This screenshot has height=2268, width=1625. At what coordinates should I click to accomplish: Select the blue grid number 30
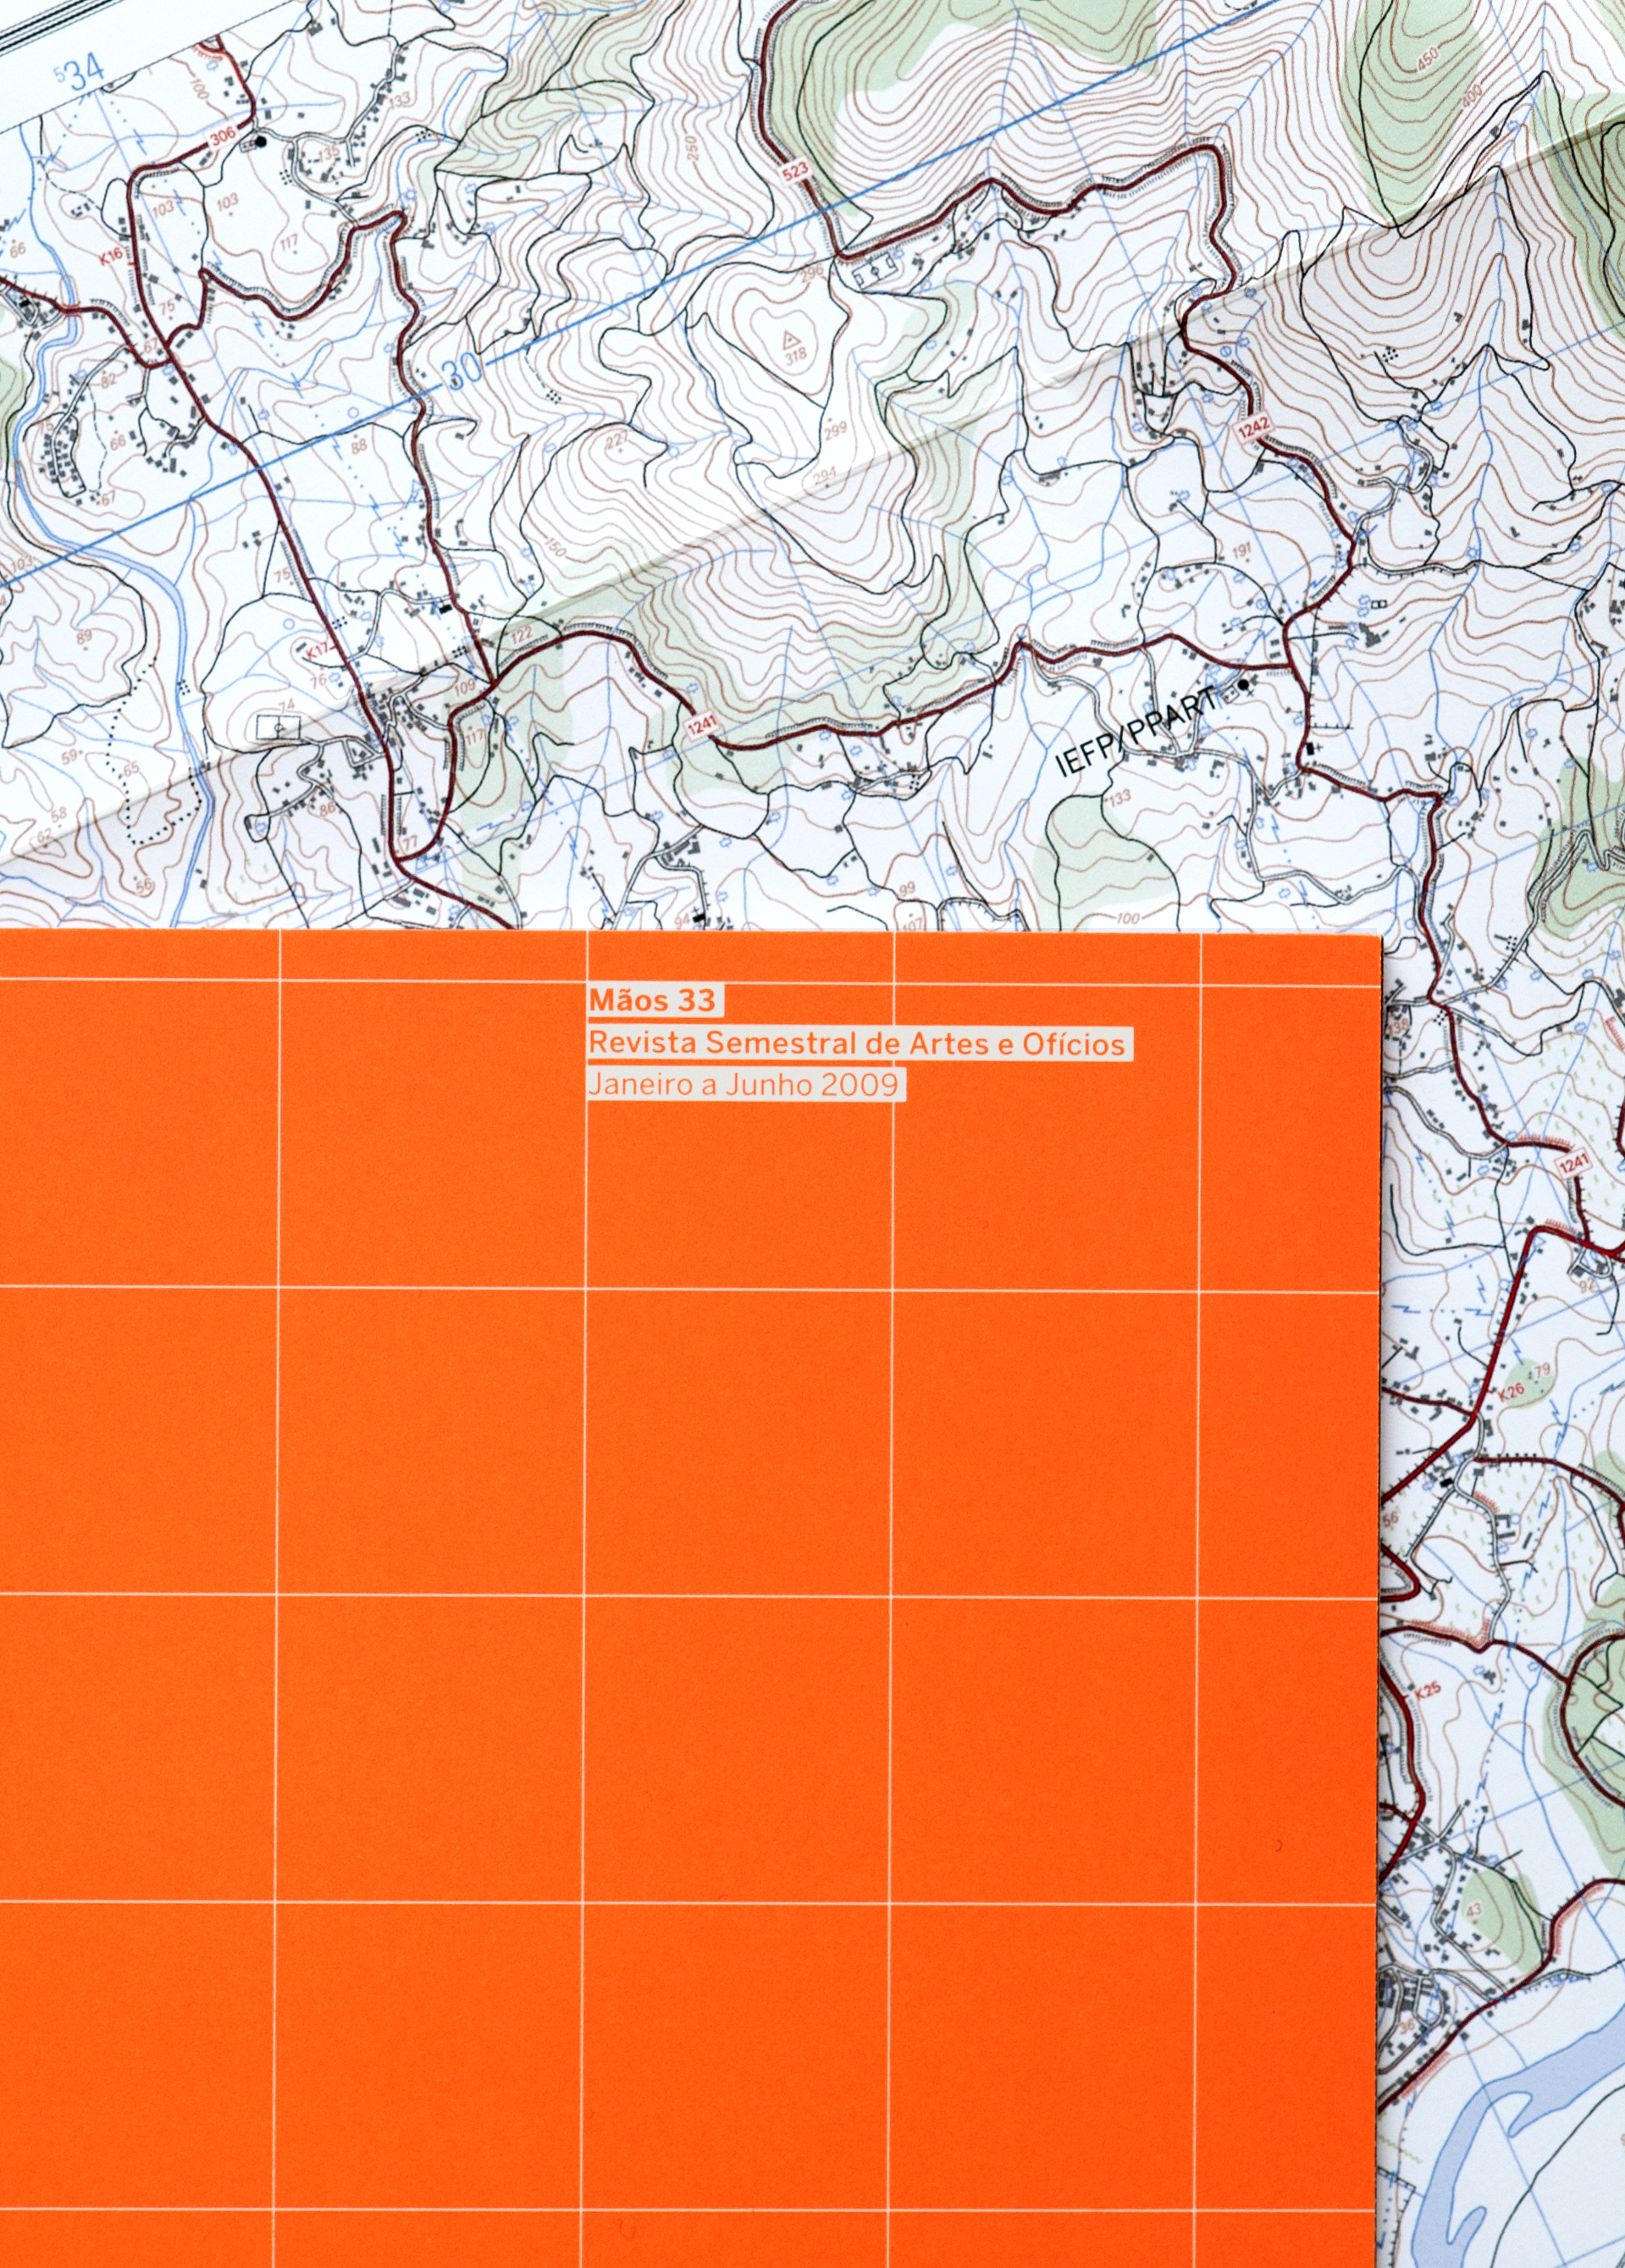point(462,372)
